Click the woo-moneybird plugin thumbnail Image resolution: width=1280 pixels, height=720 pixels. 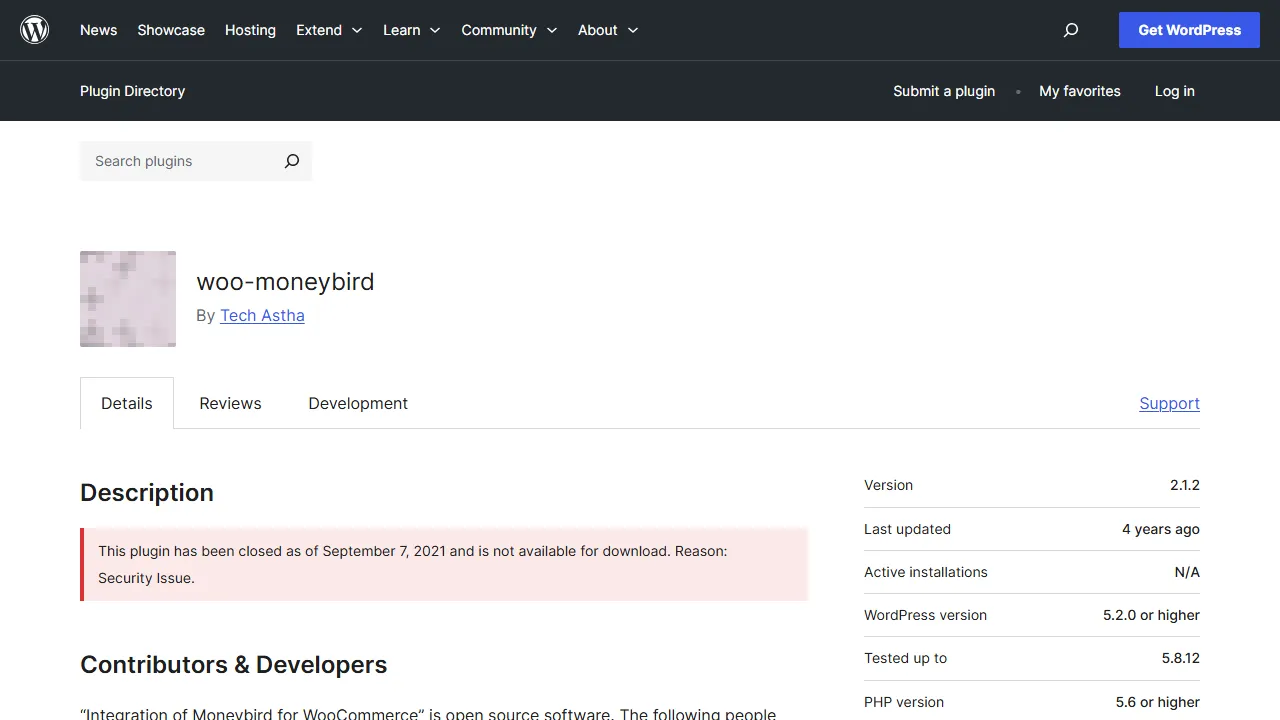click(127, 299)
